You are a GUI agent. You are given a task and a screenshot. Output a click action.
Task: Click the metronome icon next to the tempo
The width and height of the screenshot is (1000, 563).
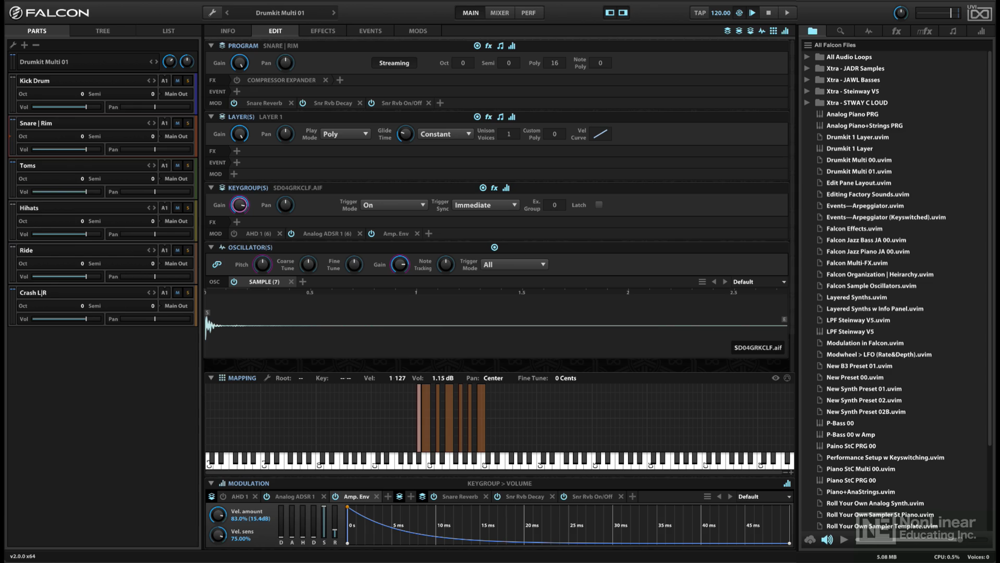740,13
